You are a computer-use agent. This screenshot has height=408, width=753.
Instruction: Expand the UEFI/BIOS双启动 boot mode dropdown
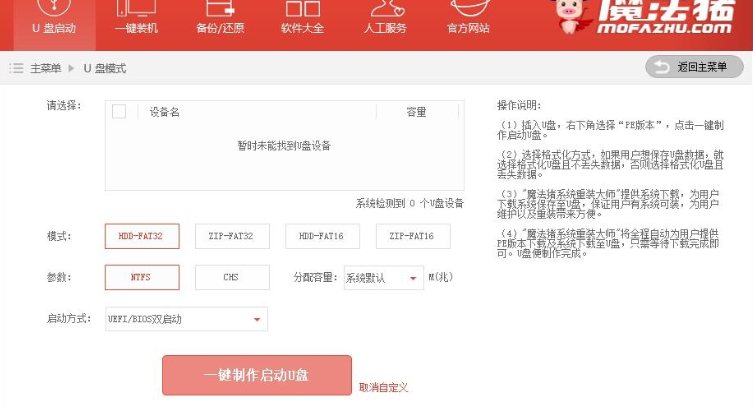pyautogui.click(x=186, y=319)
